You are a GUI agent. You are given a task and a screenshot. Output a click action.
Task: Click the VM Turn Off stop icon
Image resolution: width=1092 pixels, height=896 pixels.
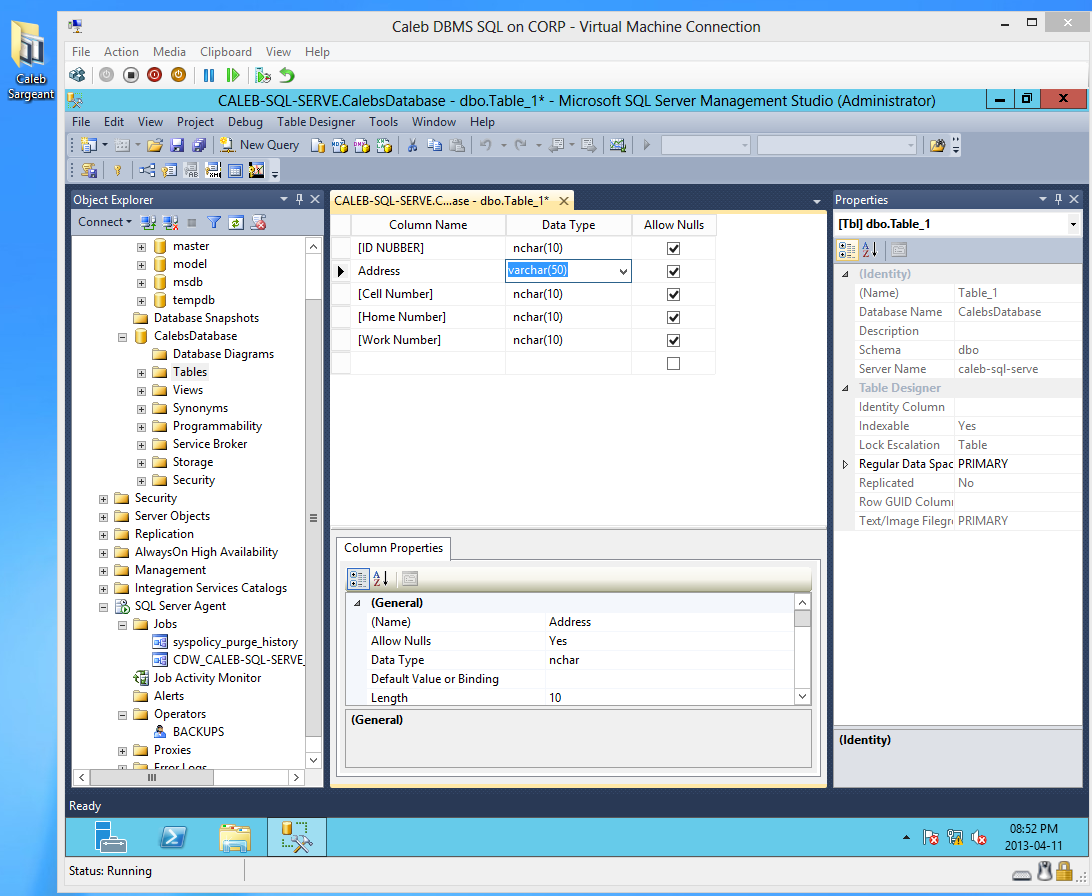tap(130, 74)
